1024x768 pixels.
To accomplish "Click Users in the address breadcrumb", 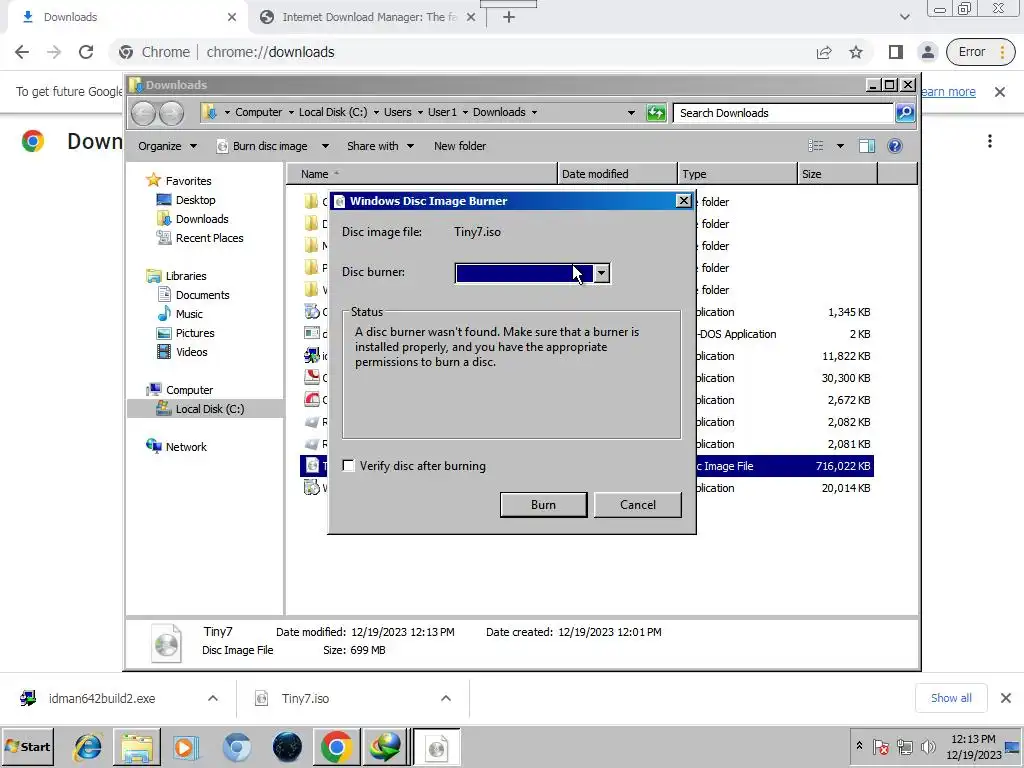I will point(398,112).
